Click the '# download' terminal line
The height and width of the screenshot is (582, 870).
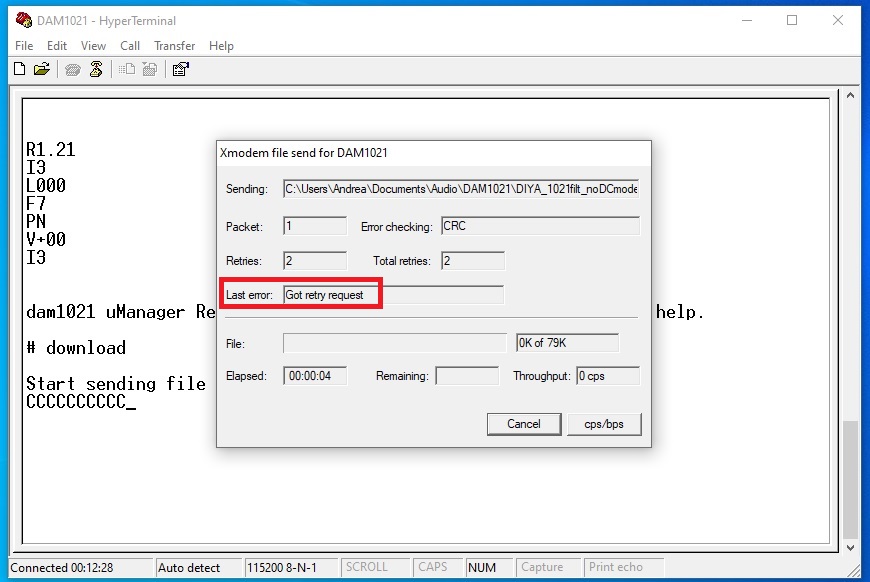click(x=77, y=348)
